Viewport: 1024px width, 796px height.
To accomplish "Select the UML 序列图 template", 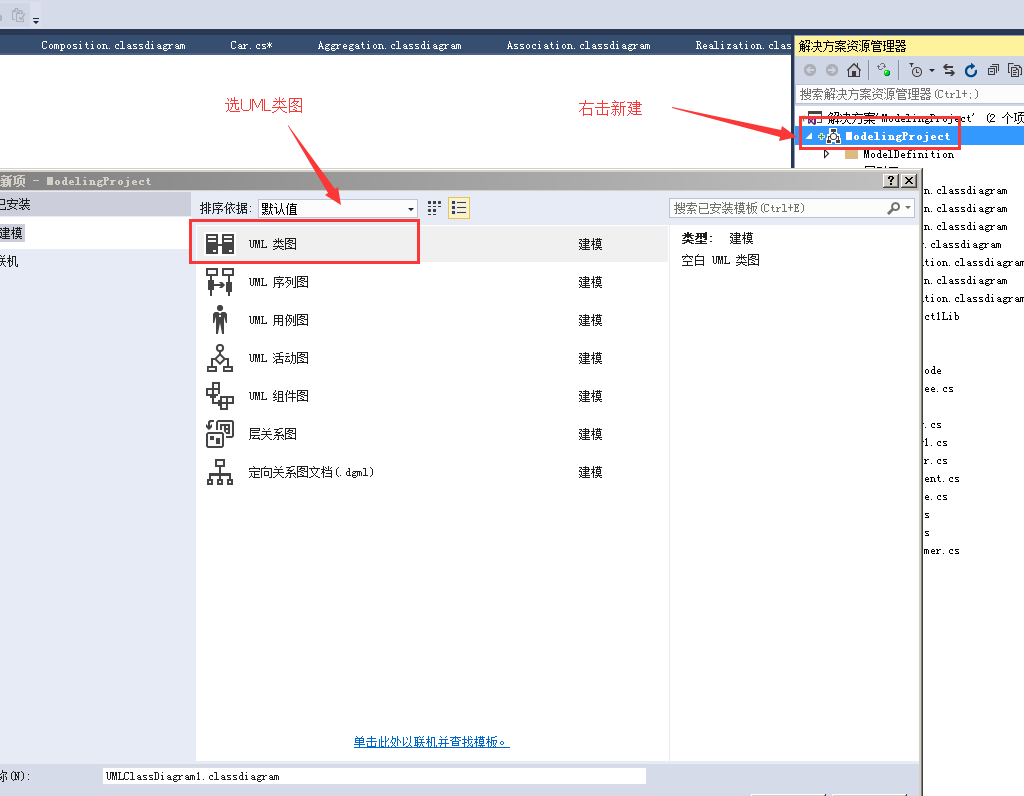I will pos(432,282).
